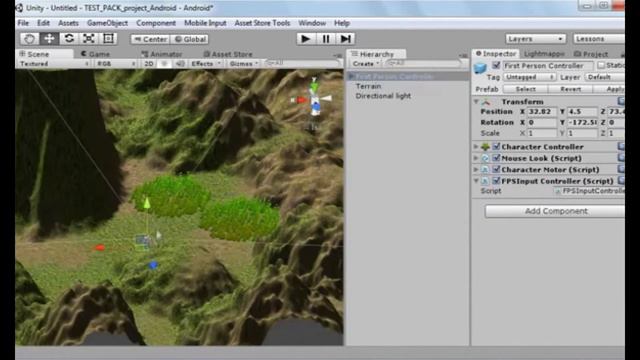Toggle Center pivot mode
Image resolution: width=640 pixels, height=360 pixels.
[150, 39]
